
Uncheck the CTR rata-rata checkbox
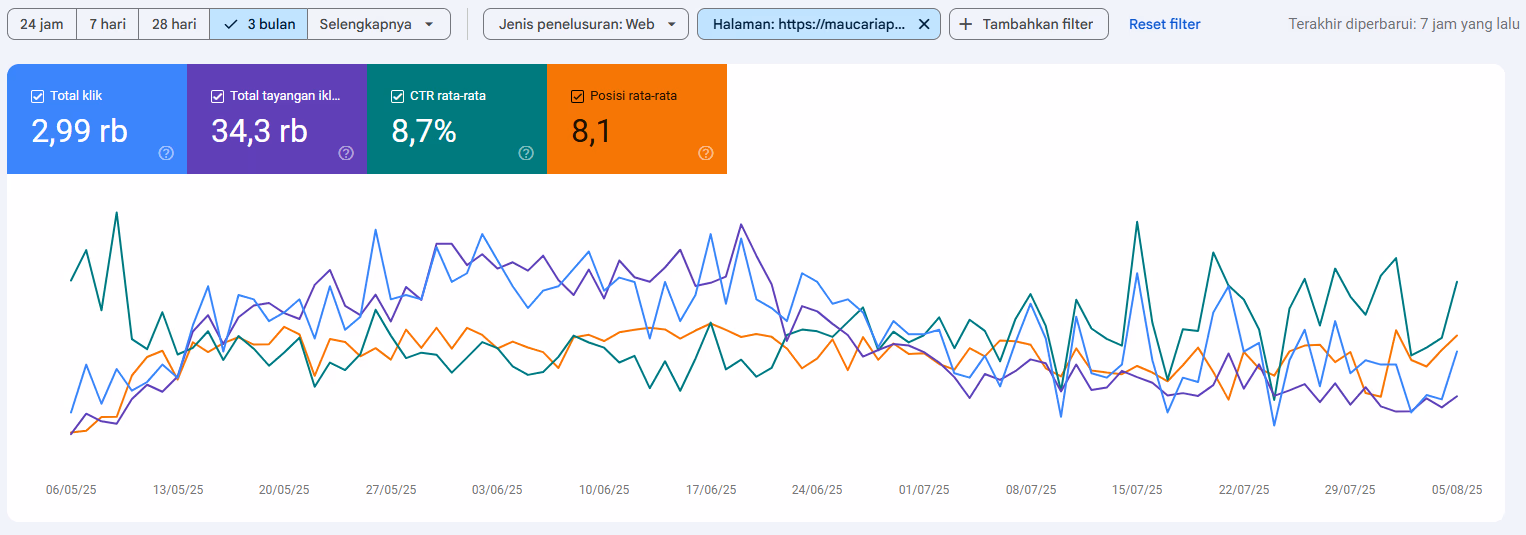(398, 96)
